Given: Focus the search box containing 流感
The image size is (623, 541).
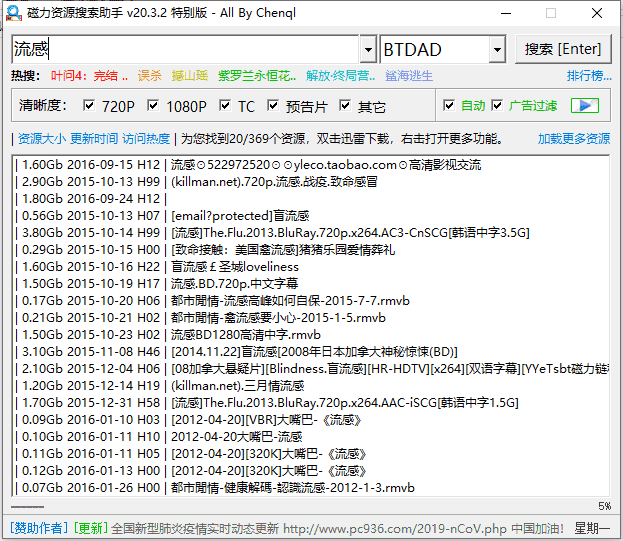Looking at the screenshot, I should click(186, 49).
